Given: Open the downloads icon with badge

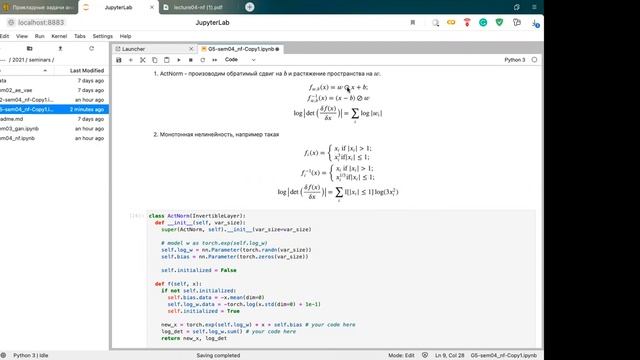Looking at the screenshot, I should click(x=535, y=23).
